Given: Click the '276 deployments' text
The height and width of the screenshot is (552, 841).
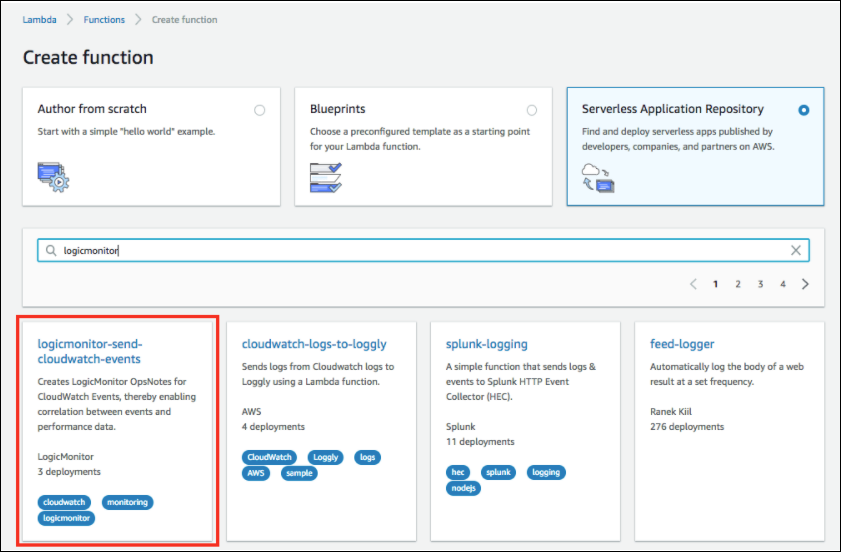Looking at the screenshot, I should (x=687, y=426).
